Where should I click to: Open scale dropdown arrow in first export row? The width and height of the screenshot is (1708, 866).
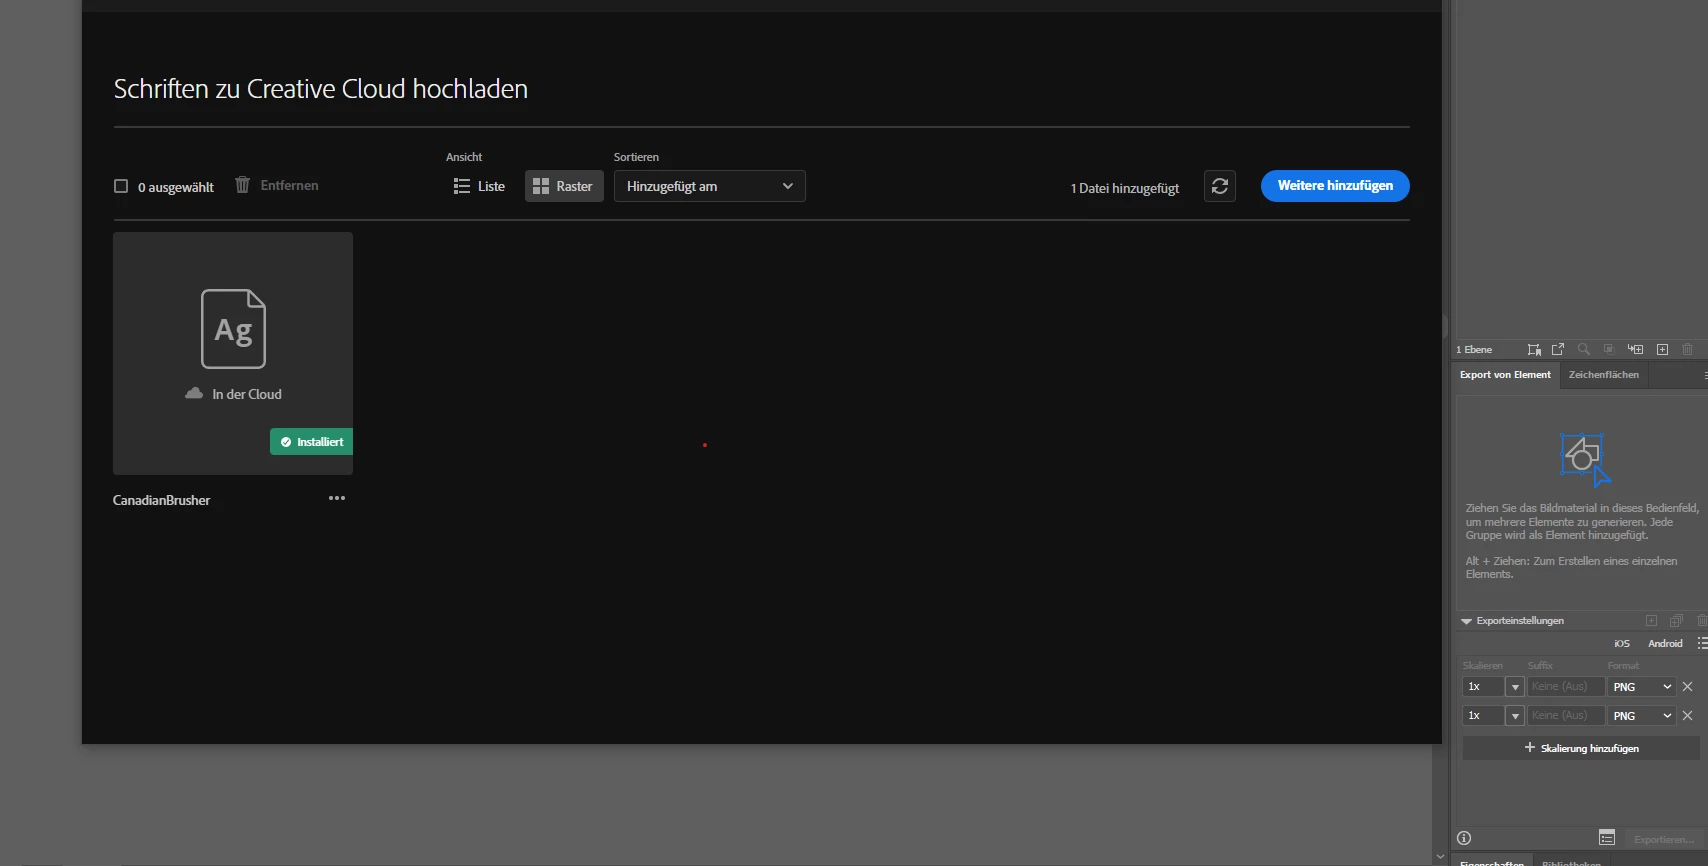(x=1515, y=687)
